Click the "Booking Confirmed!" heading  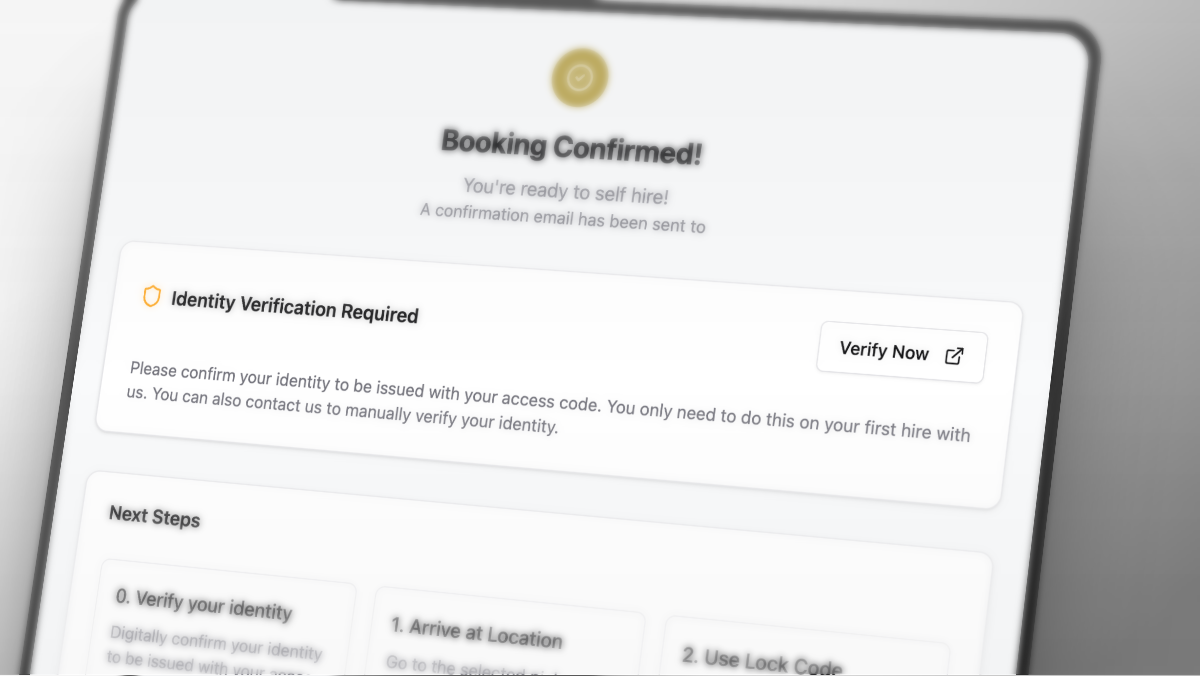571,148
